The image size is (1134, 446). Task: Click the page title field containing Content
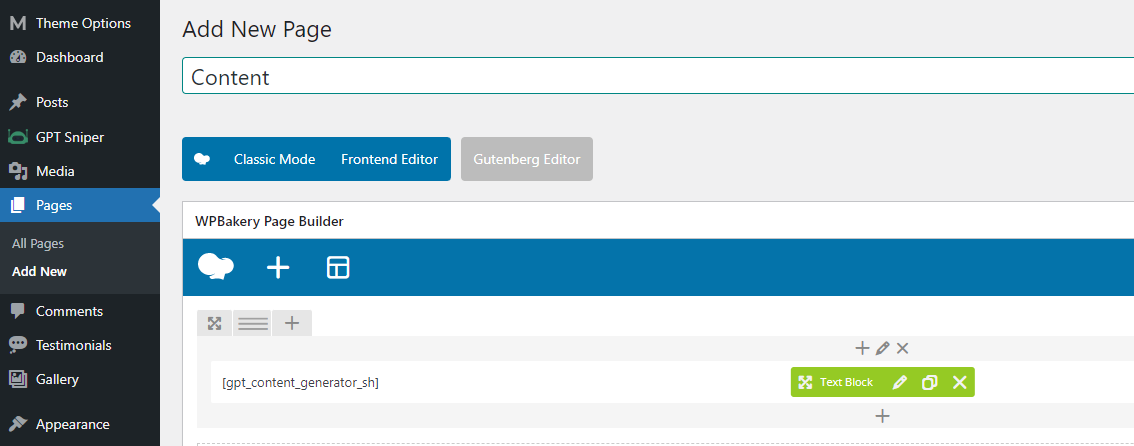pos(658,76)
